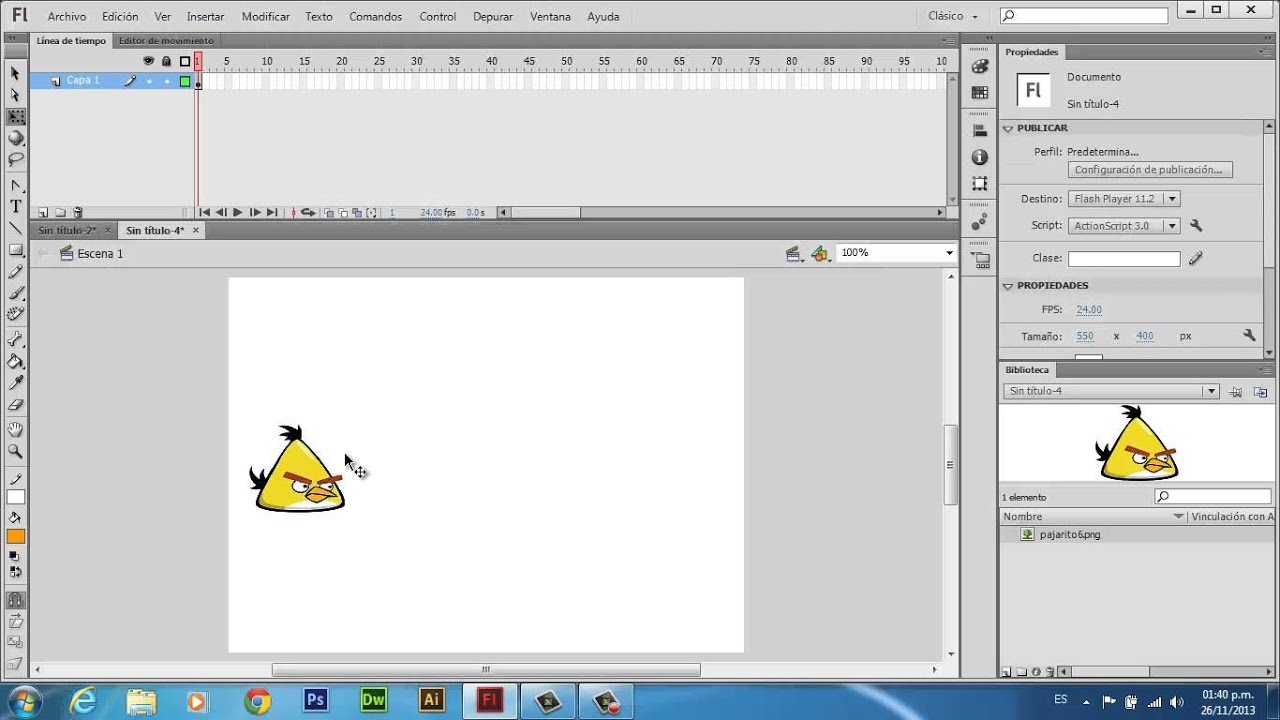Click the width value 550
The image size is (1280, 720).
(x=1085, y=337)
